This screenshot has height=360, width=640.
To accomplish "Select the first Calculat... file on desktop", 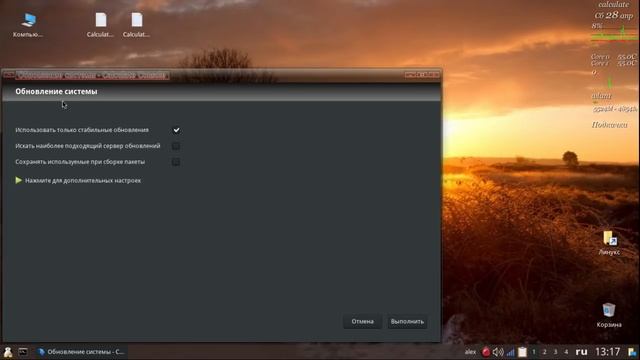I will tap(100, 25).
